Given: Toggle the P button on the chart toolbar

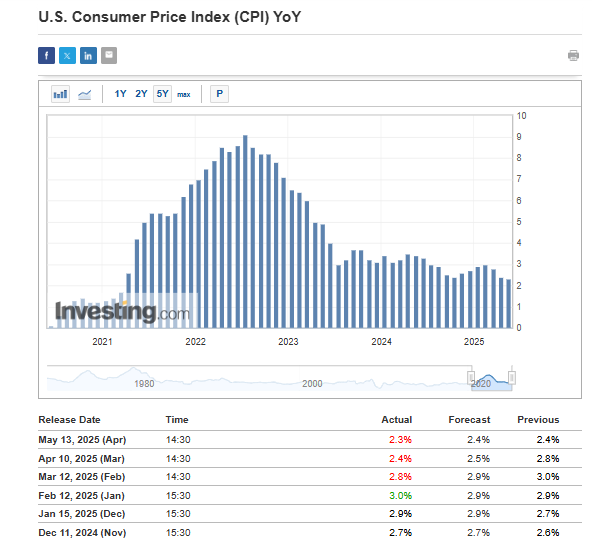Looking at the screenshot, I should 219,94.
